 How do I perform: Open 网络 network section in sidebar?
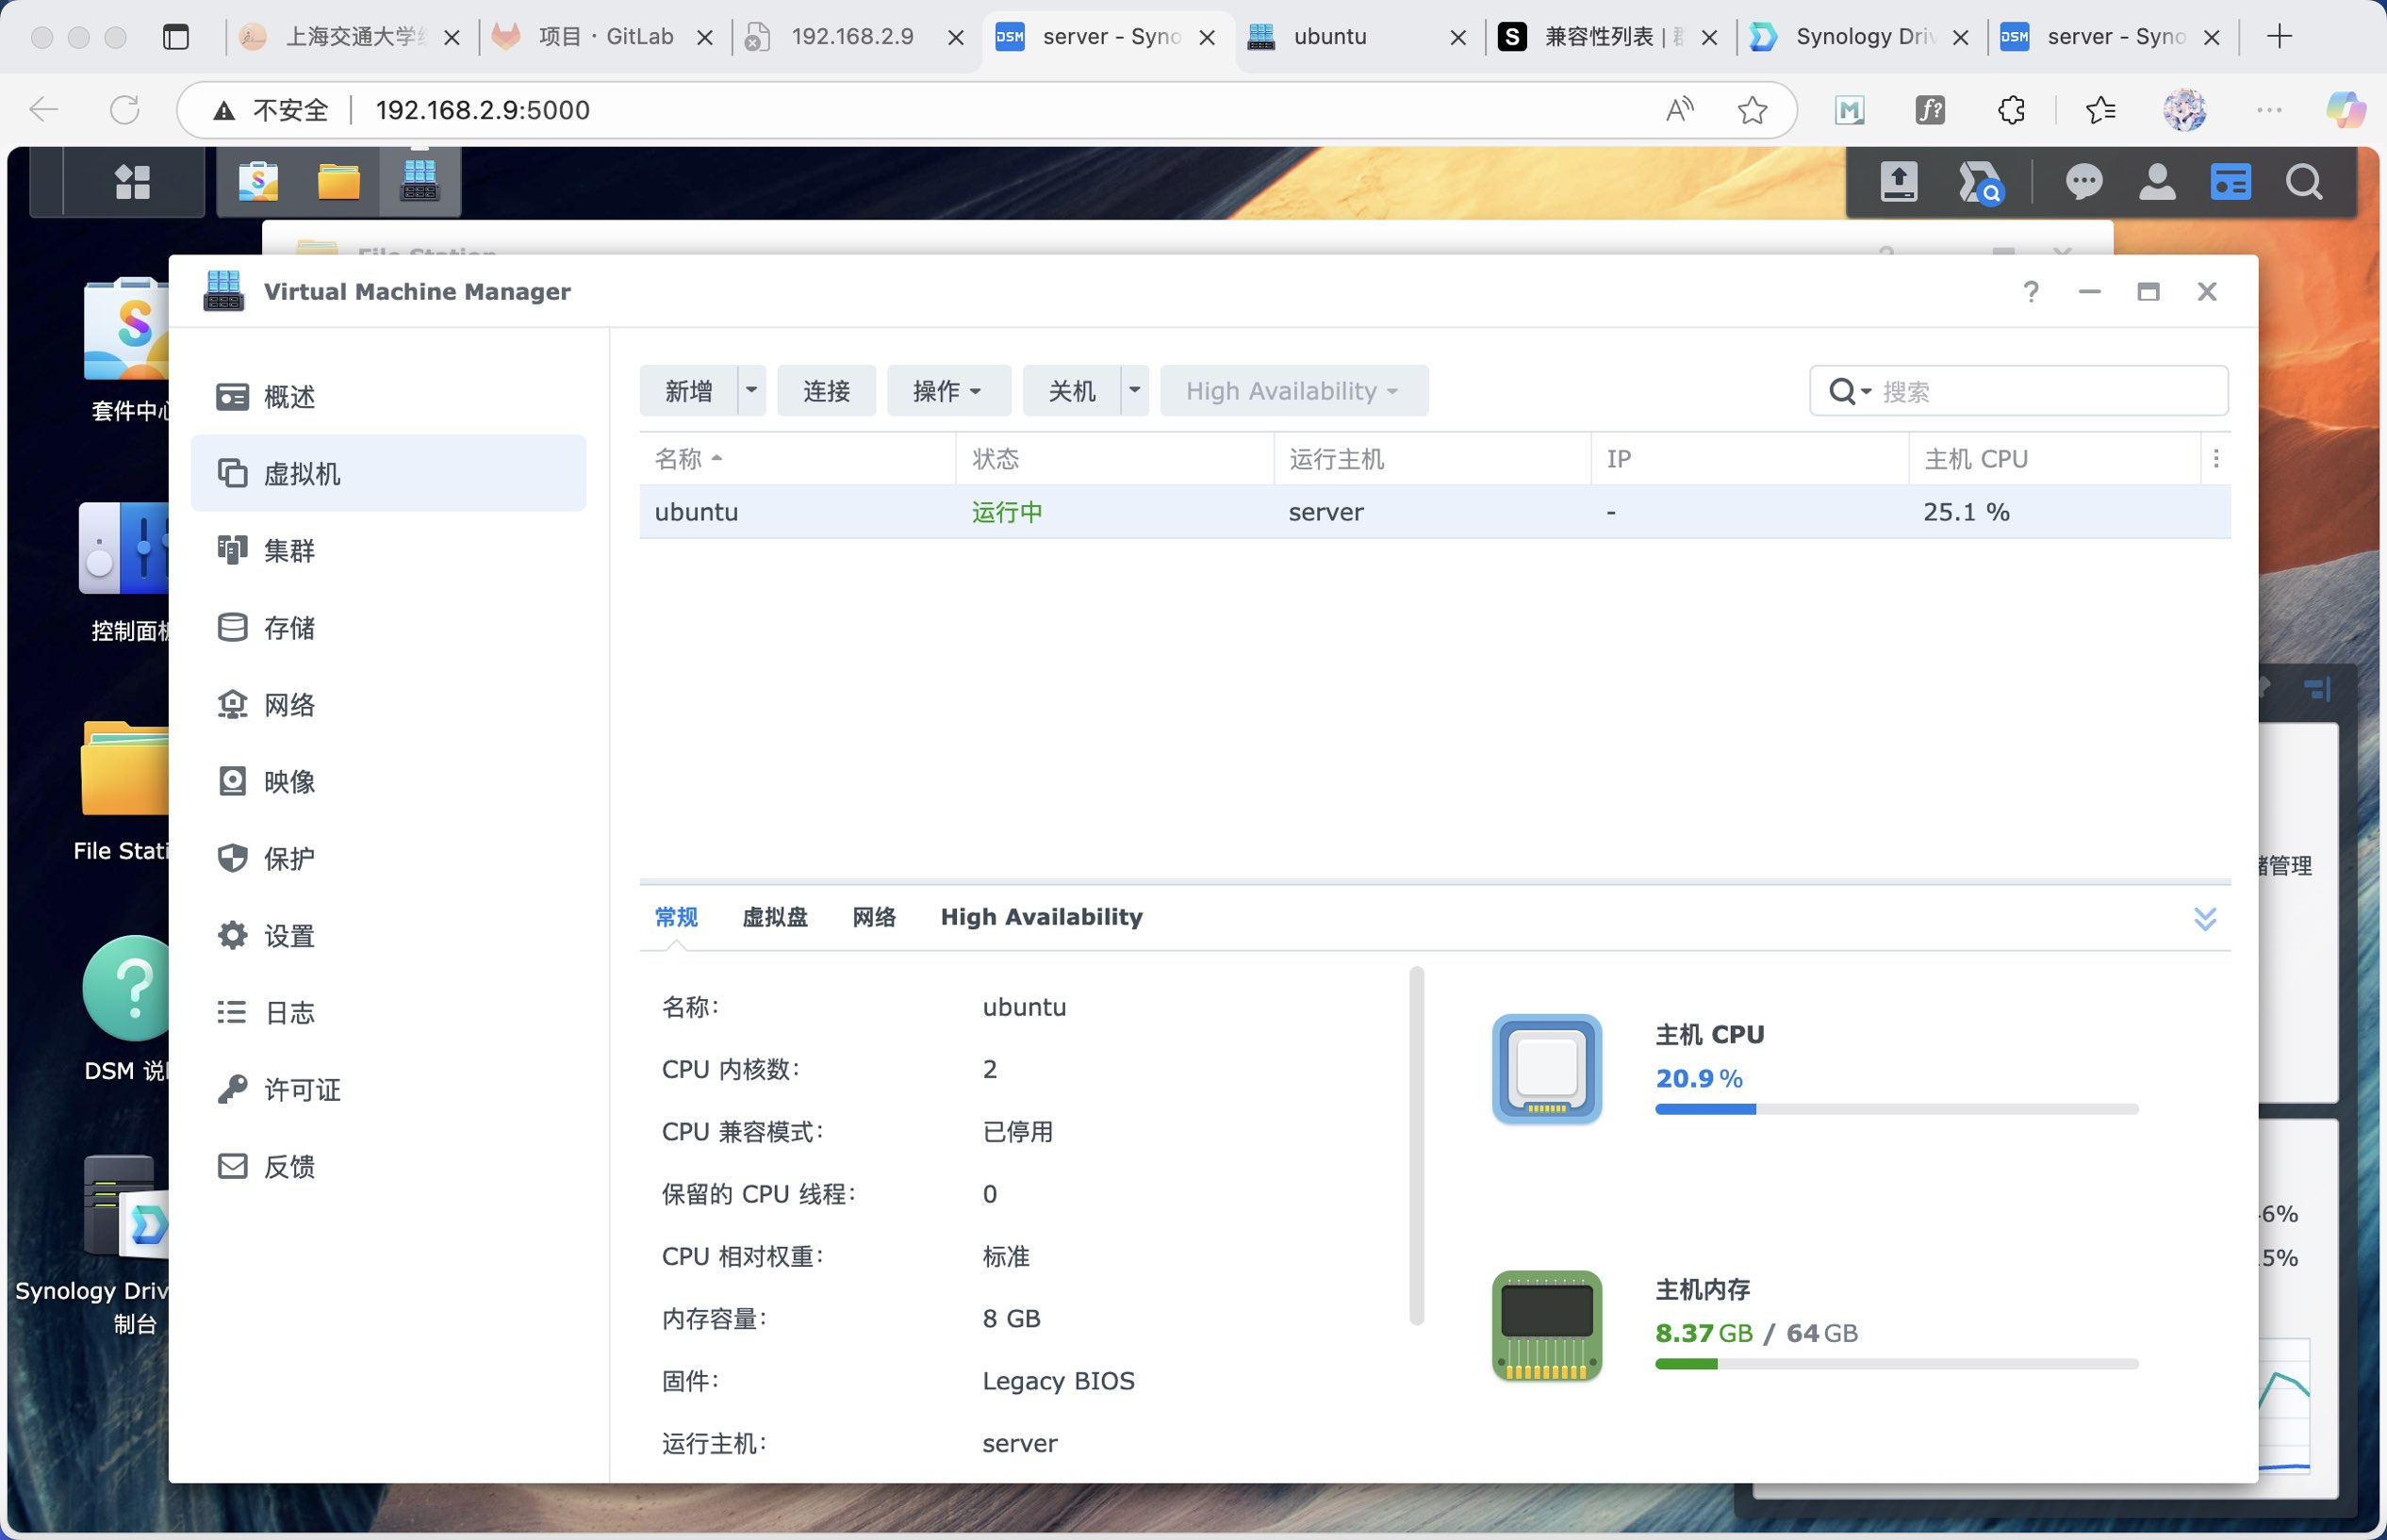(x=388, y=704)
